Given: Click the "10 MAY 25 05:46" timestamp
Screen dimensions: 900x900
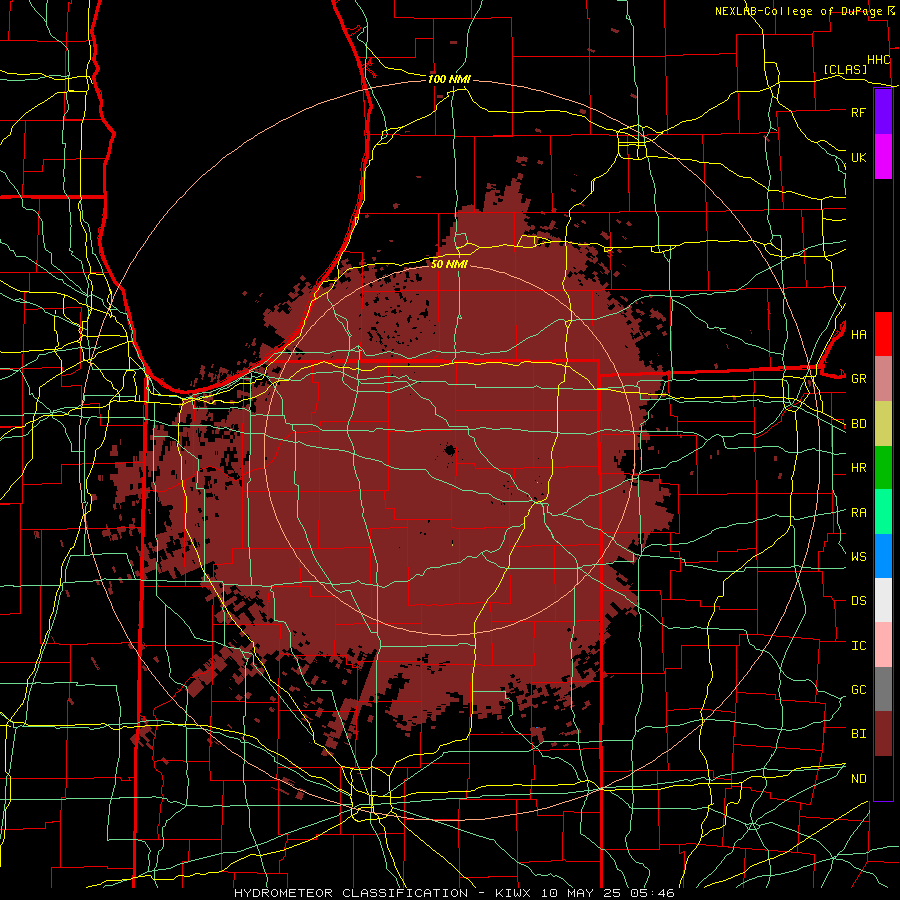Looking at the screenshot, I should (x=607, y=893).
